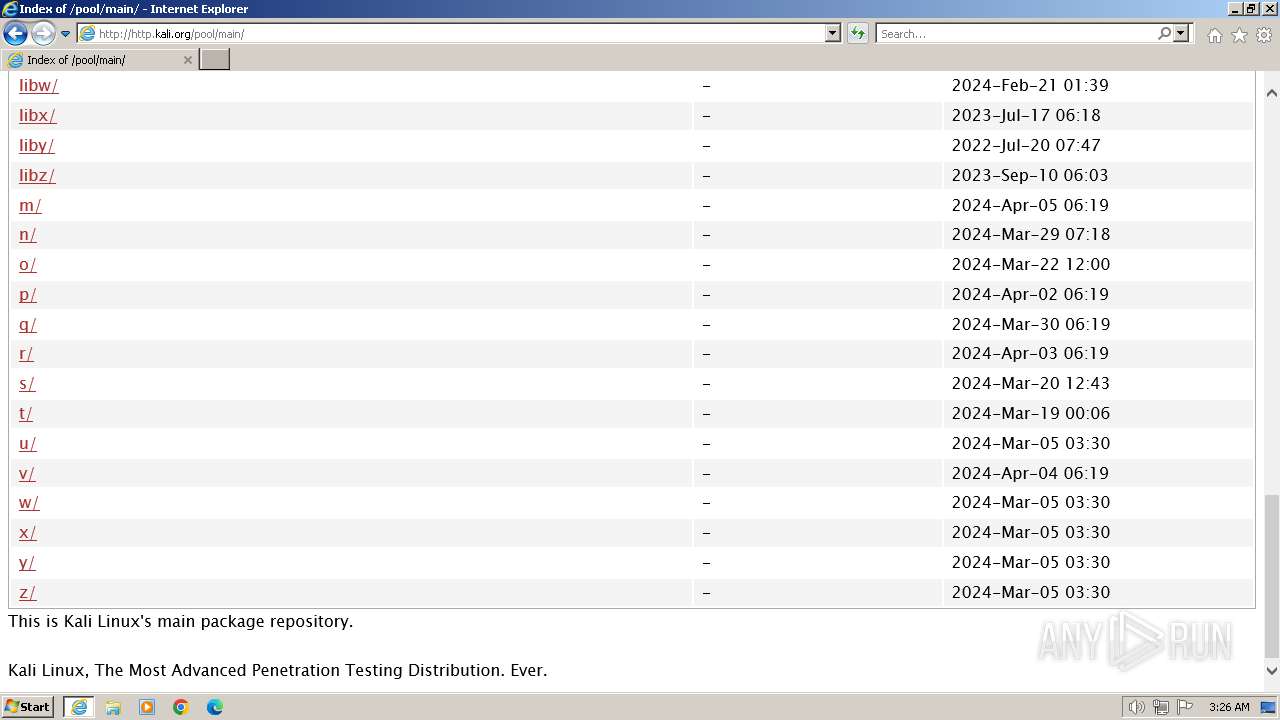
Task: Click the system clock showing 3:26 AM
Action: tap(1229, 707)
